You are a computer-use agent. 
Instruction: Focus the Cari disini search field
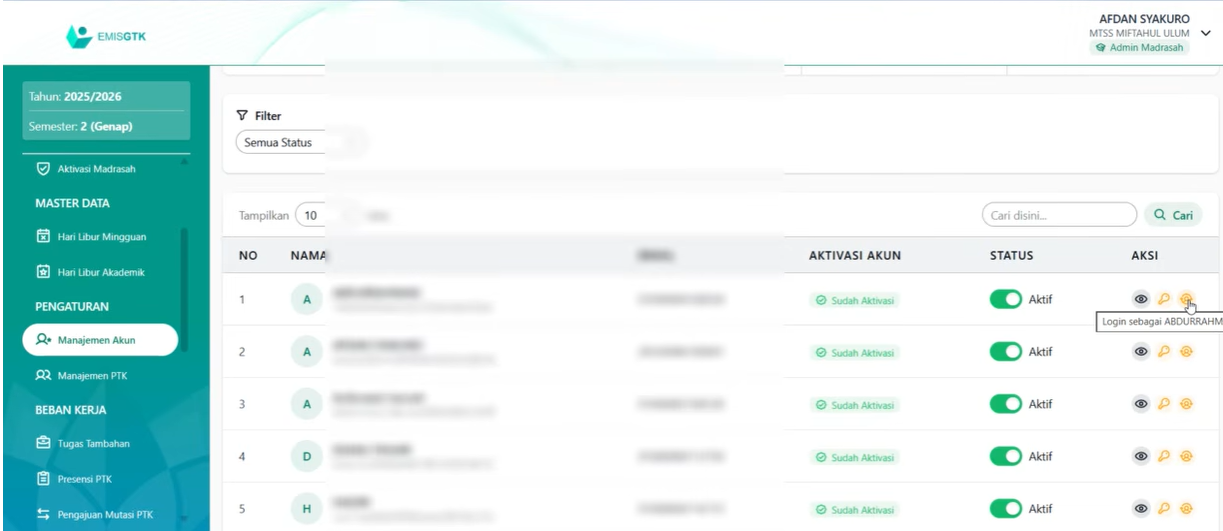pos(1059,215)
